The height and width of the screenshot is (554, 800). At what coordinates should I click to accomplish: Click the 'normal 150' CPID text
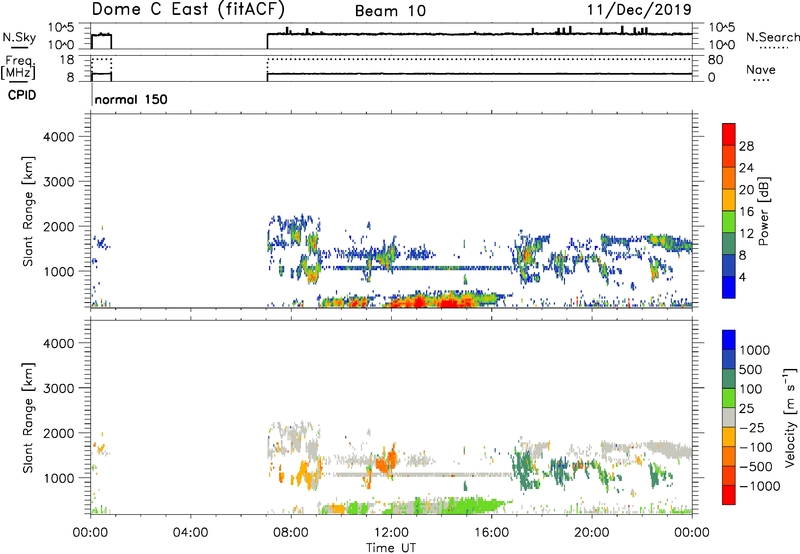[x=131, y=99]
